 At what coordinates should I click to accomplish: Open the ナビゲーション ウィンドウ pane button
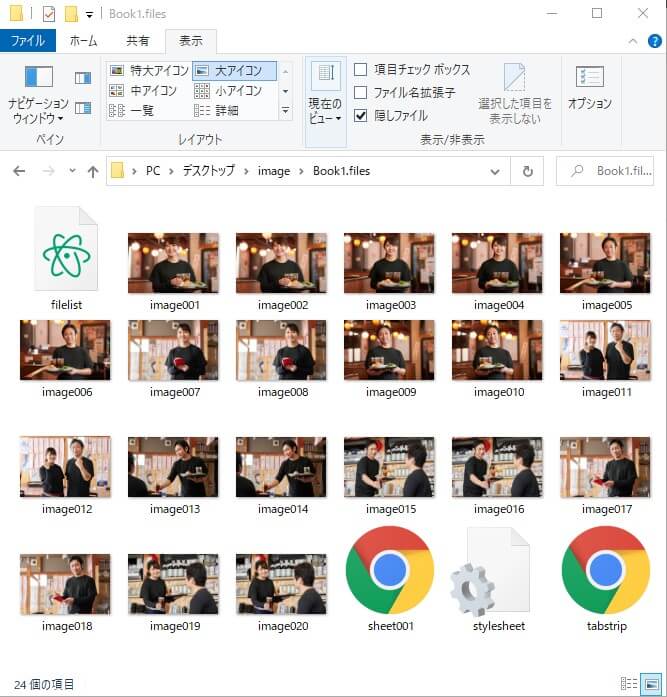pyautogui.click(x=38, y=95)
